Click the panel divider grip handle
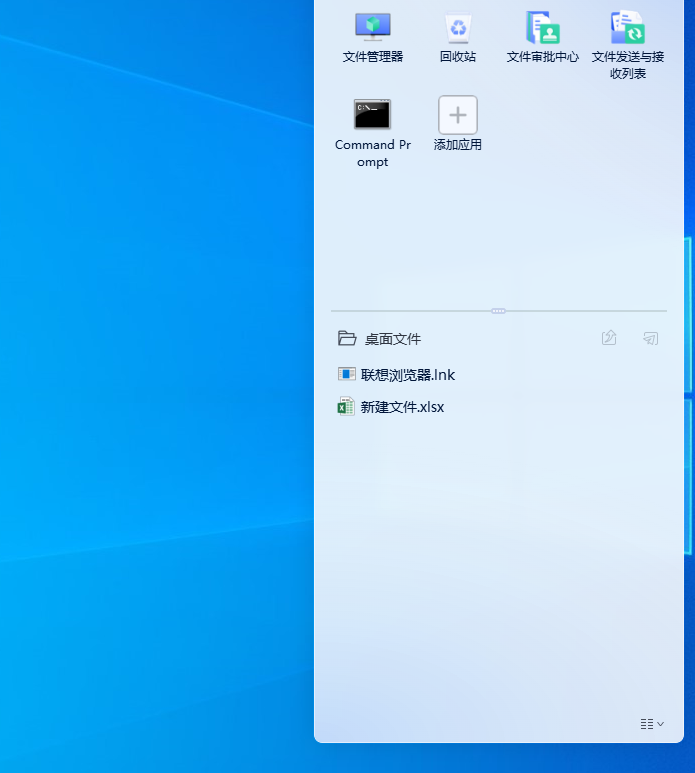Screen dimensions: 695x773 click(x=498, y=311)
